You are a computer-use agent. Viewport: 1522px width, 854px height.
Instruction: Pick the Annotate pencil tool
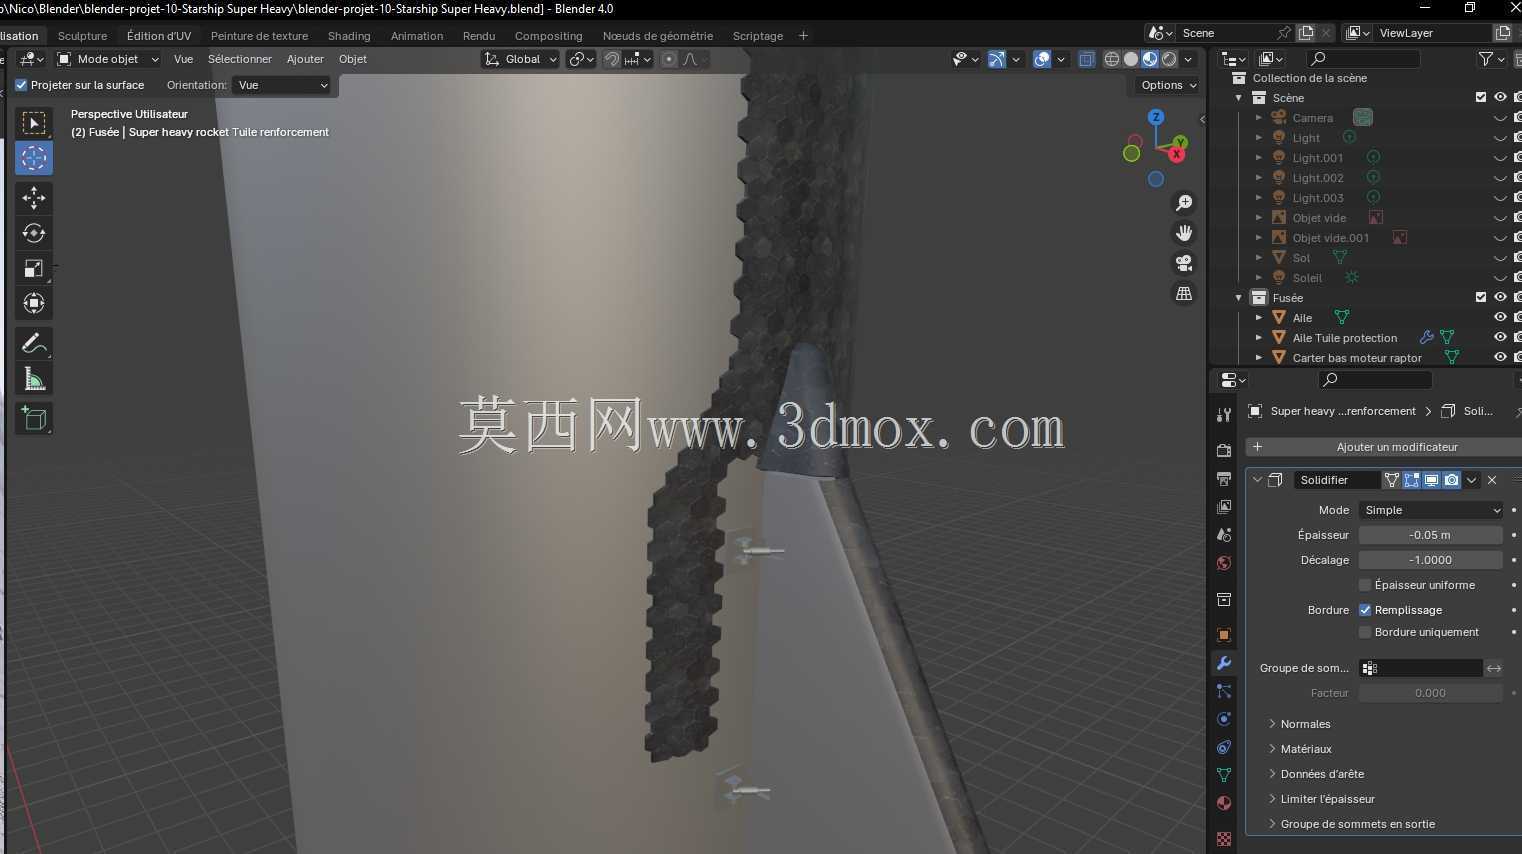tap(34, 343)
